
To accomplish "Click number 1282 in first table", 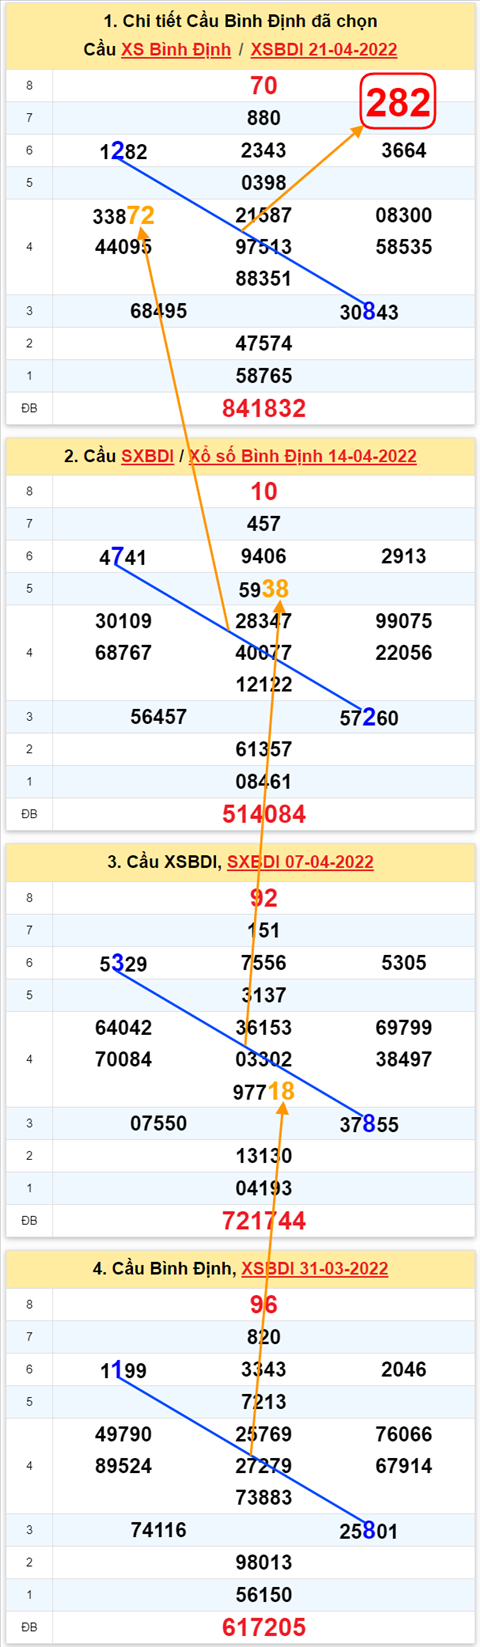I will (123, 151).
